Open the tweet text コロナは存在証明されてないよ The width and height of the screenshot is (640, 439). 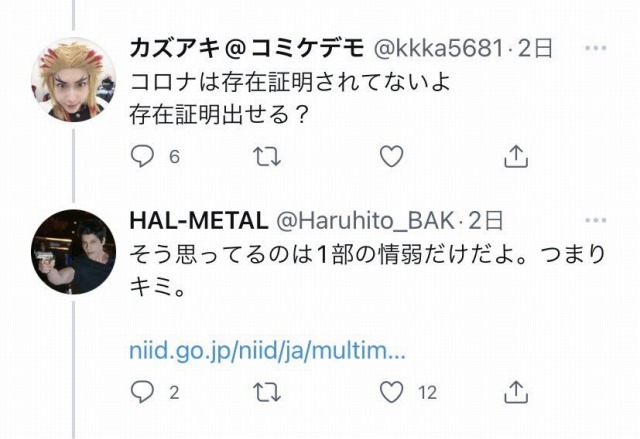[x=290, y=82]
